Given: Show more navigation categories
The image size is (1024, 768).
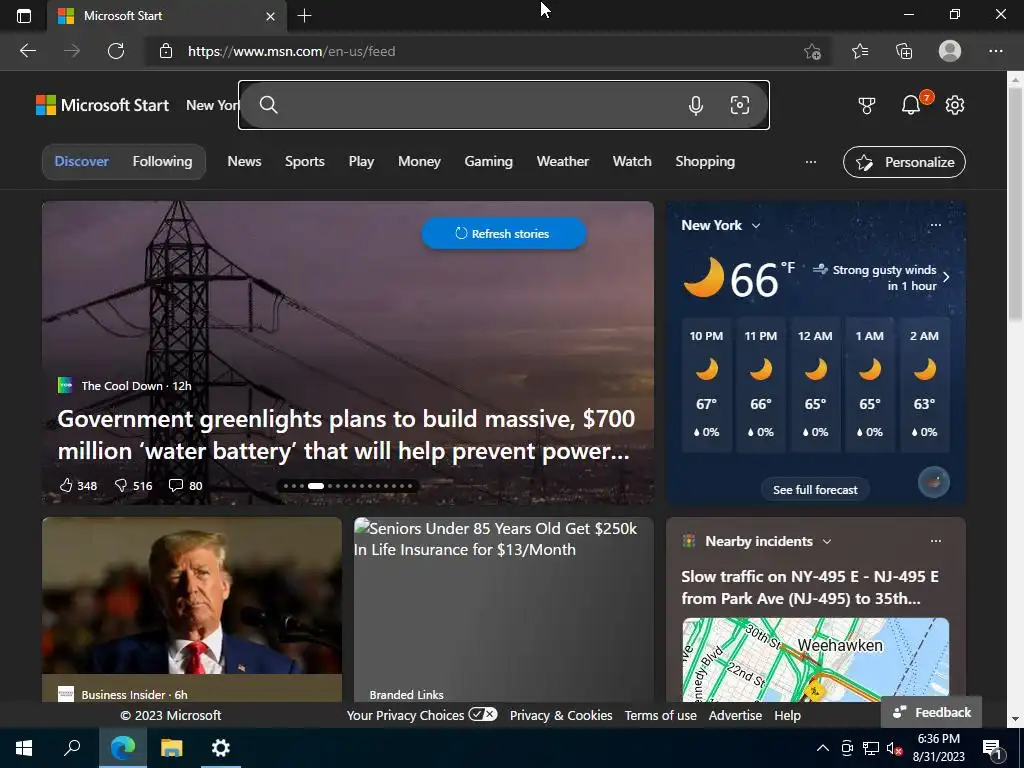Looking at the screenshot, I should pyautogui.click(x=810, y=162).
